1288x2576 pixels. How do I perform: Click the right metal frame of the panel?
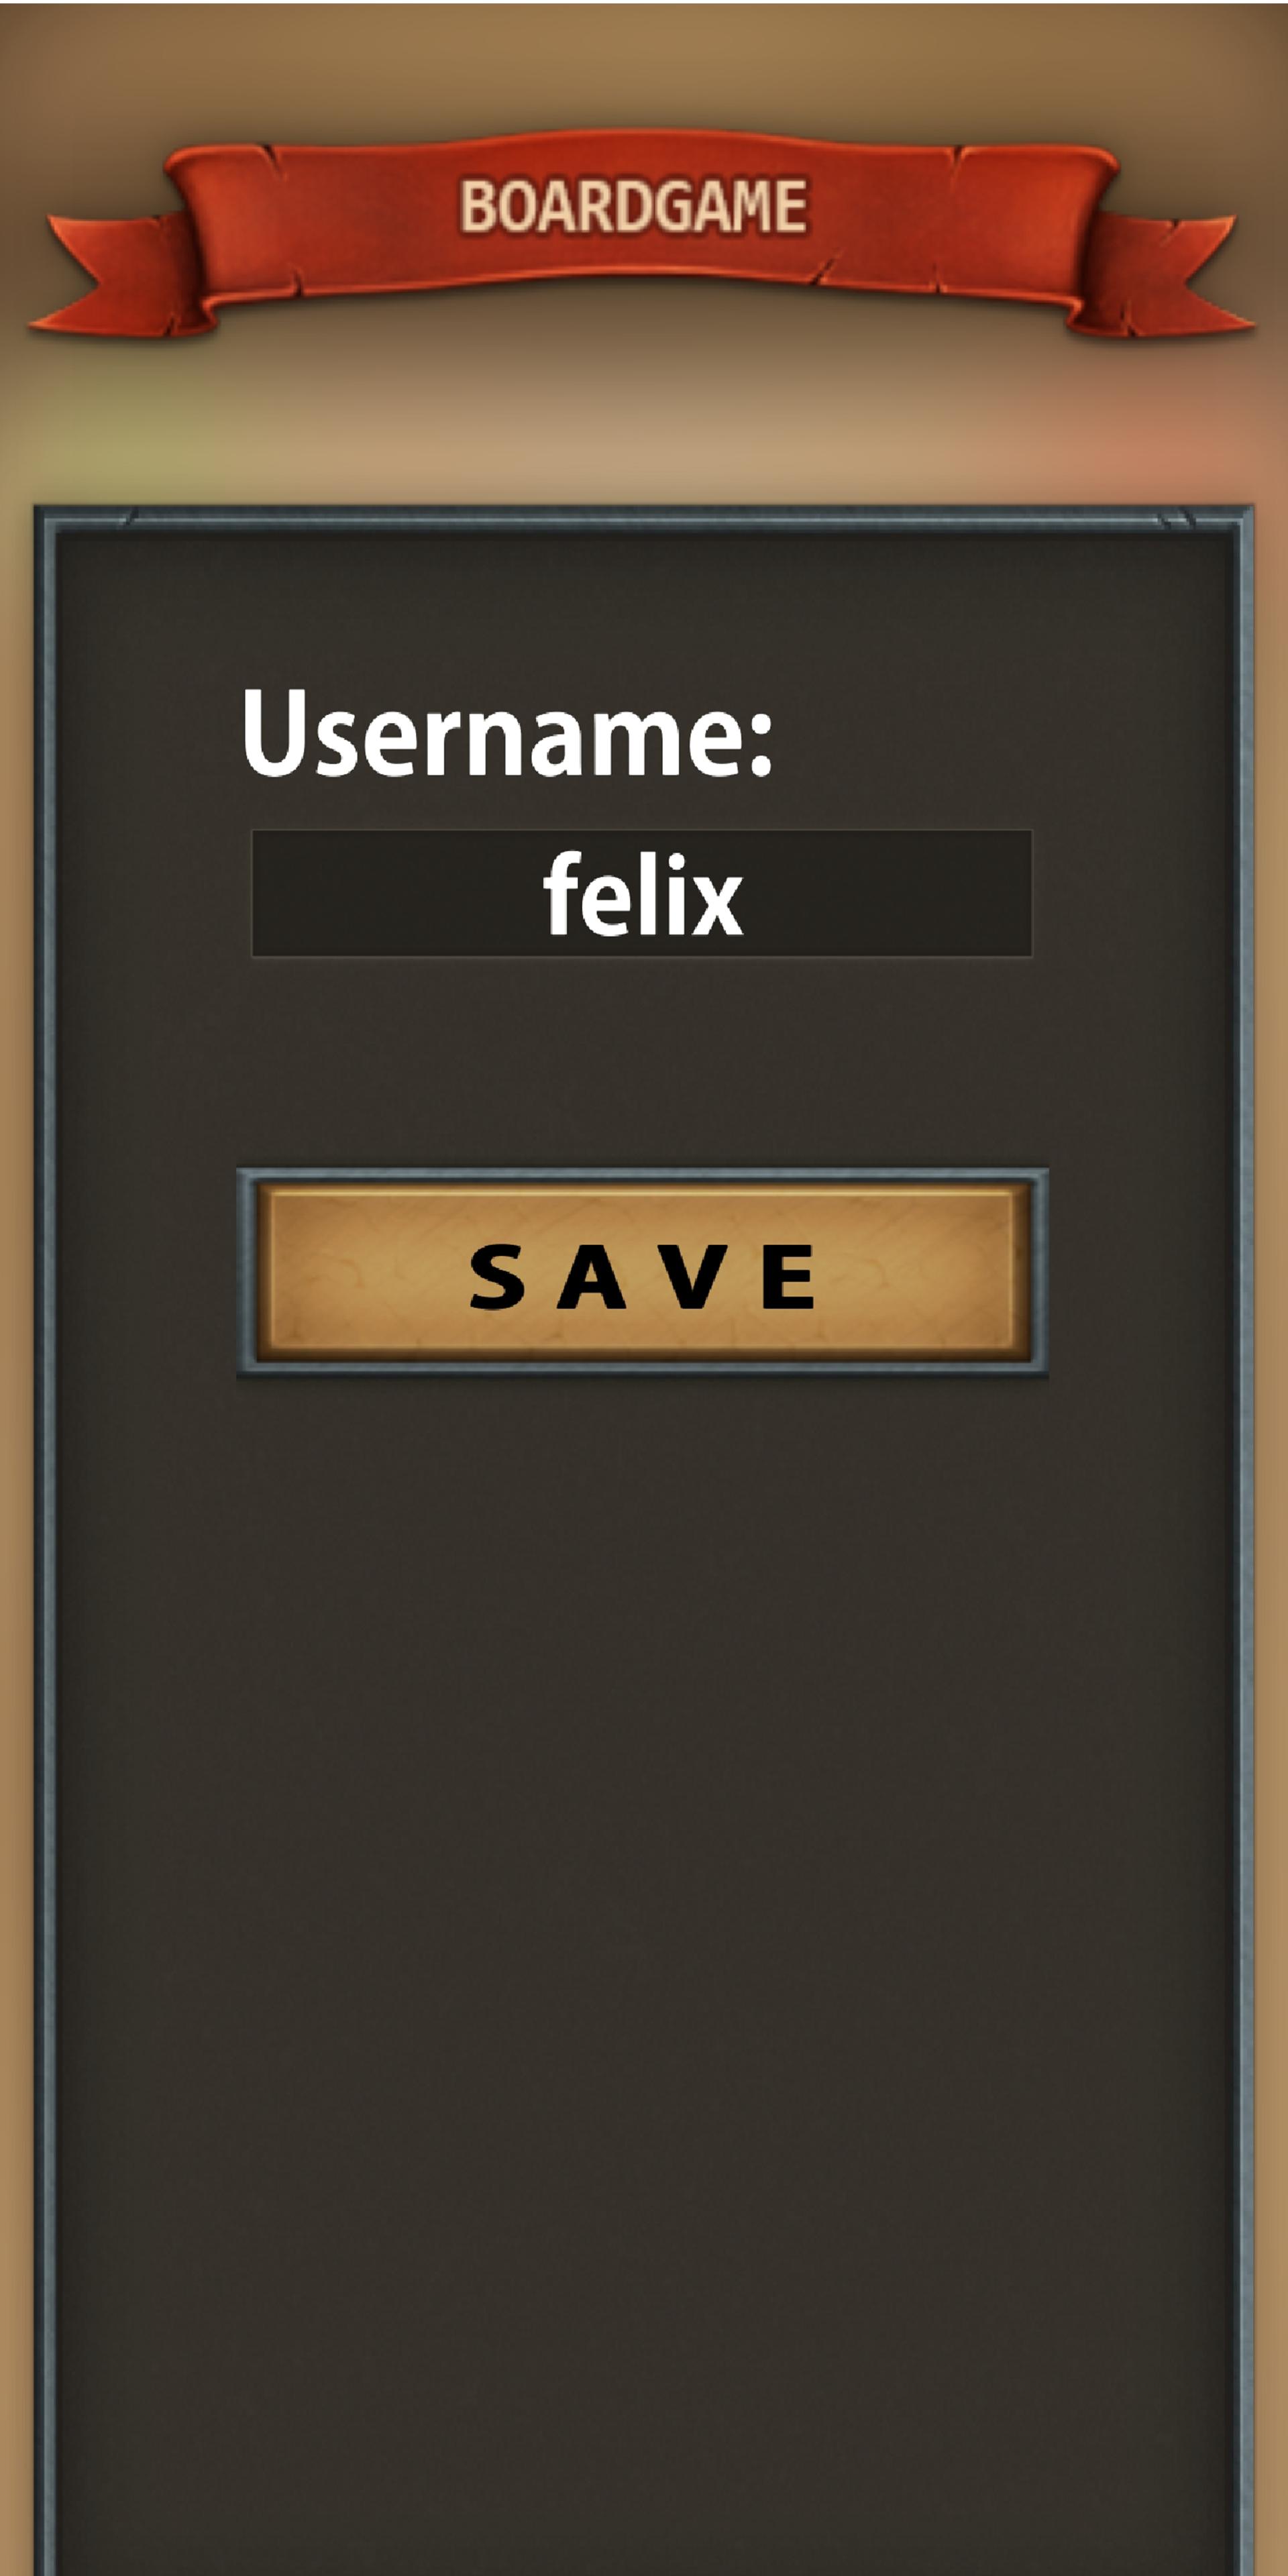click(x=1241, y=1540)
